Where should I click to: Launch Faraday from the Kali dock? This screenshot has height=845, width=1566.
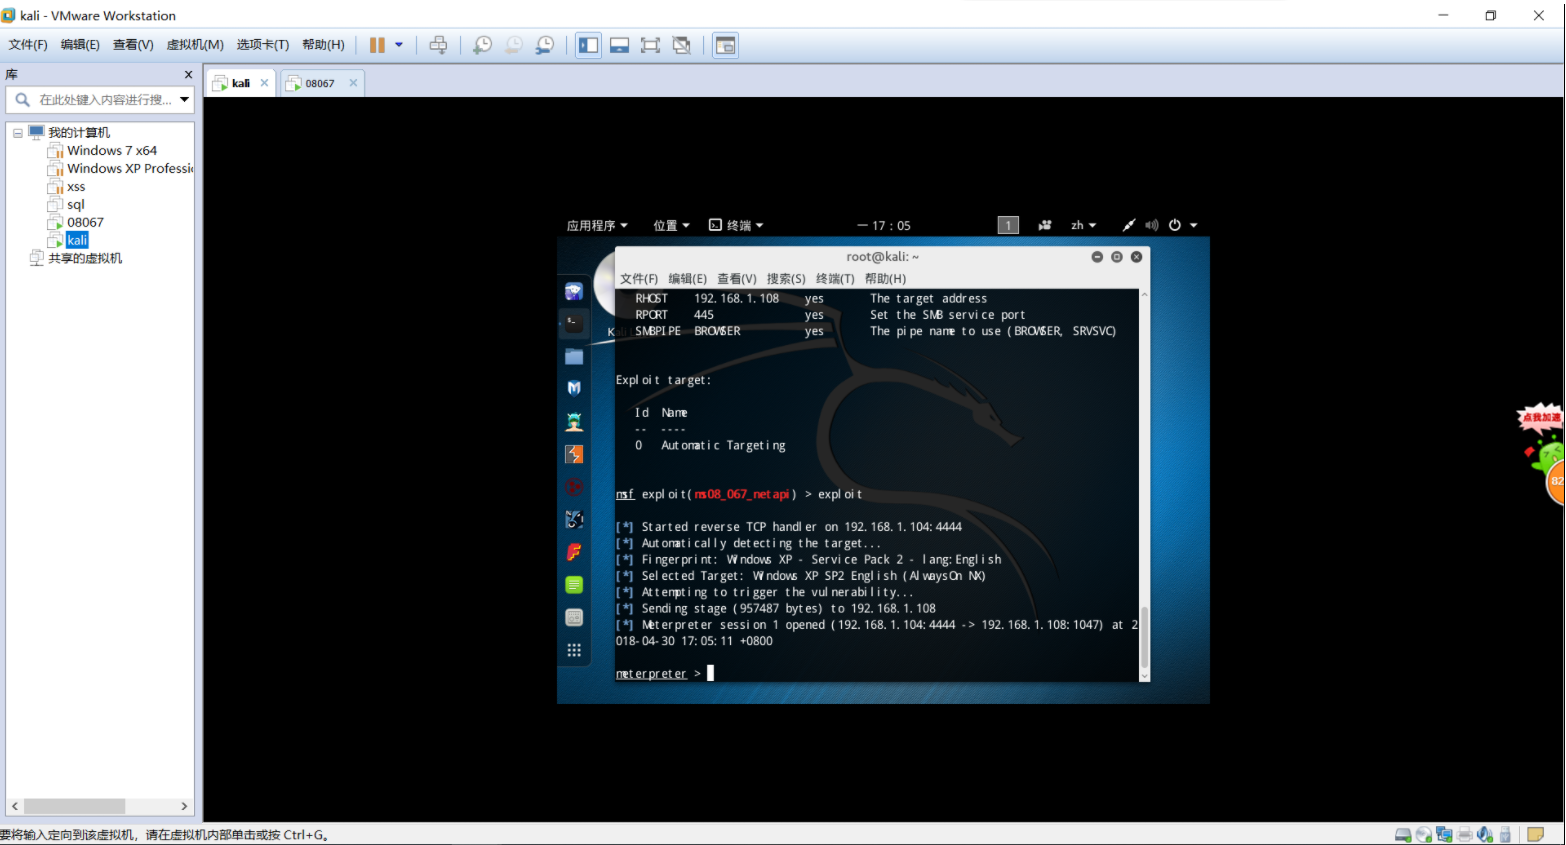[574, 552]
